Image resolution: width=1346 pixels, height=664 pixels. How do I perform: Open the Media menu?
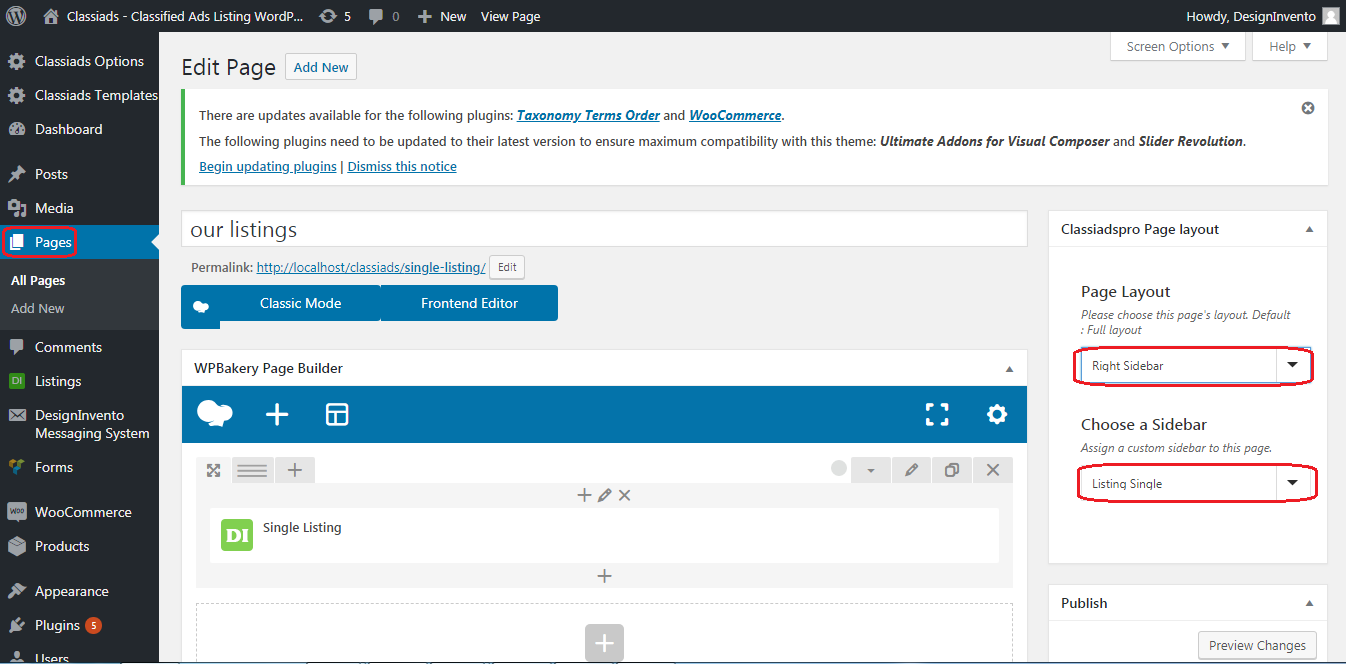[79, 208]
